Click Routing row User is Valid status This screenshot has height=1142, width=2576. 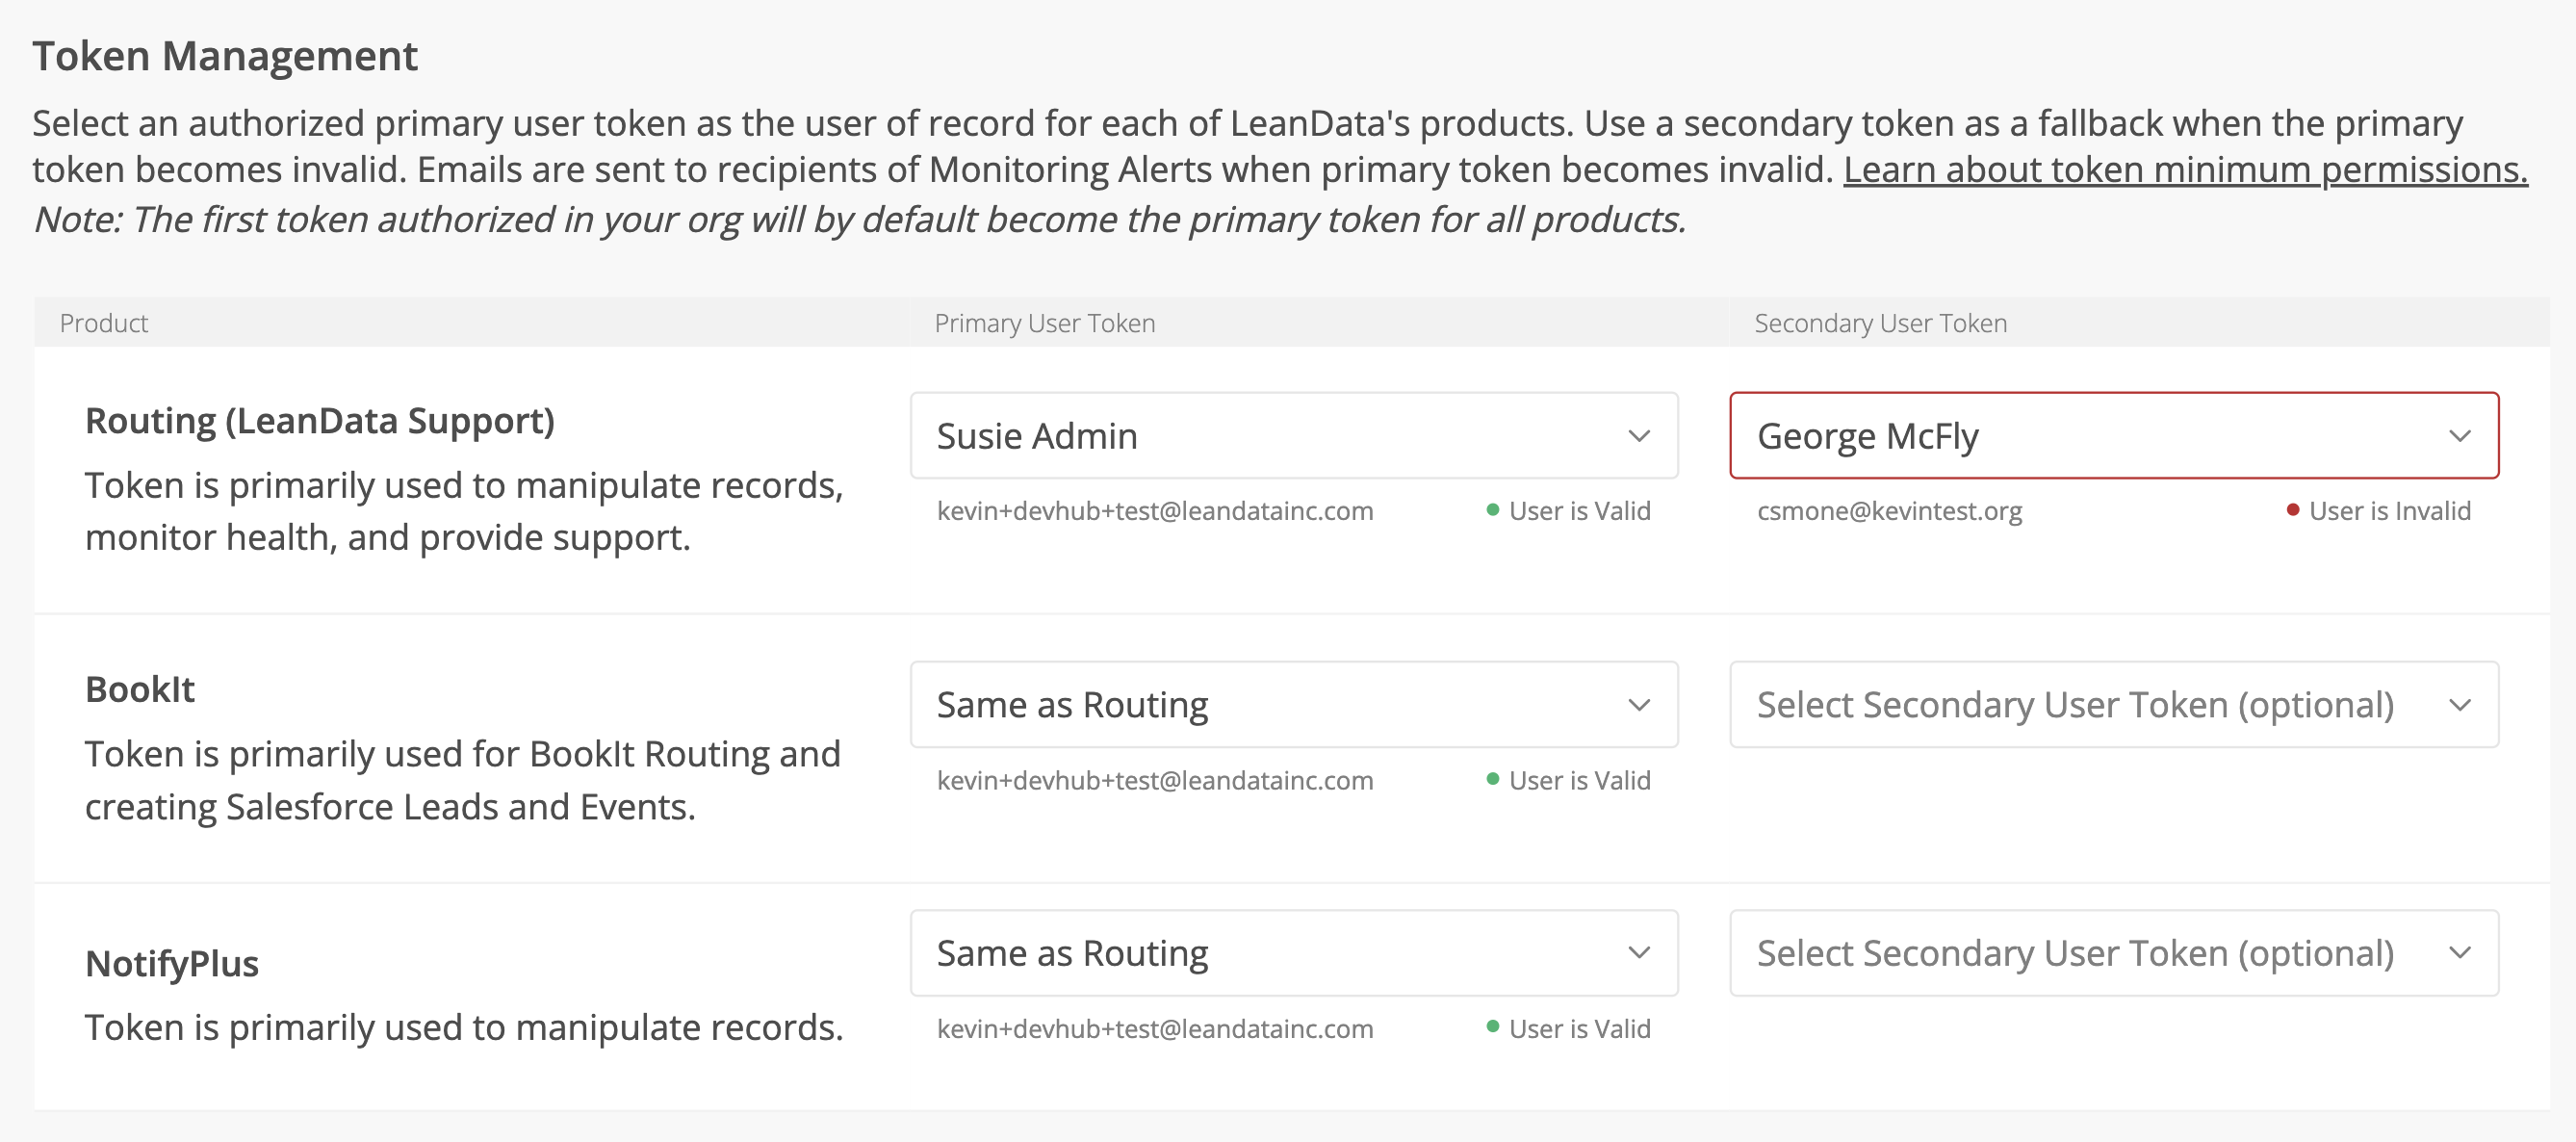pos(1579,511)
